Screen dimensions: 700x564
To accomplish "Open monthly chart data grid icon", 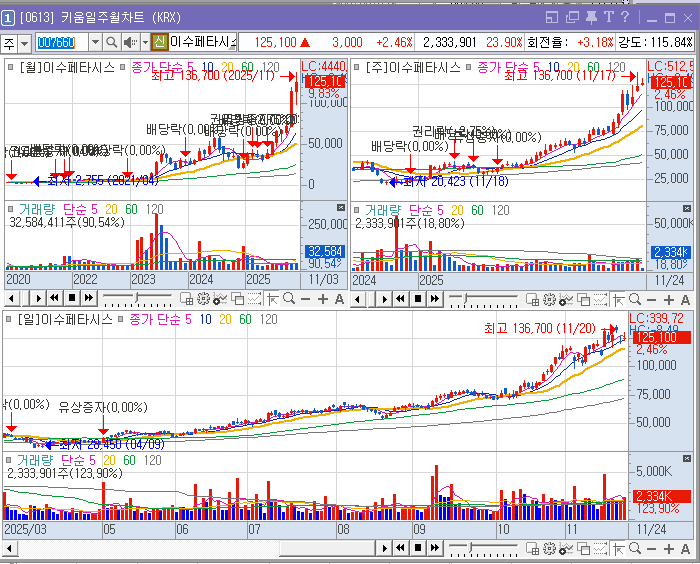I will (x=186, y=299).
